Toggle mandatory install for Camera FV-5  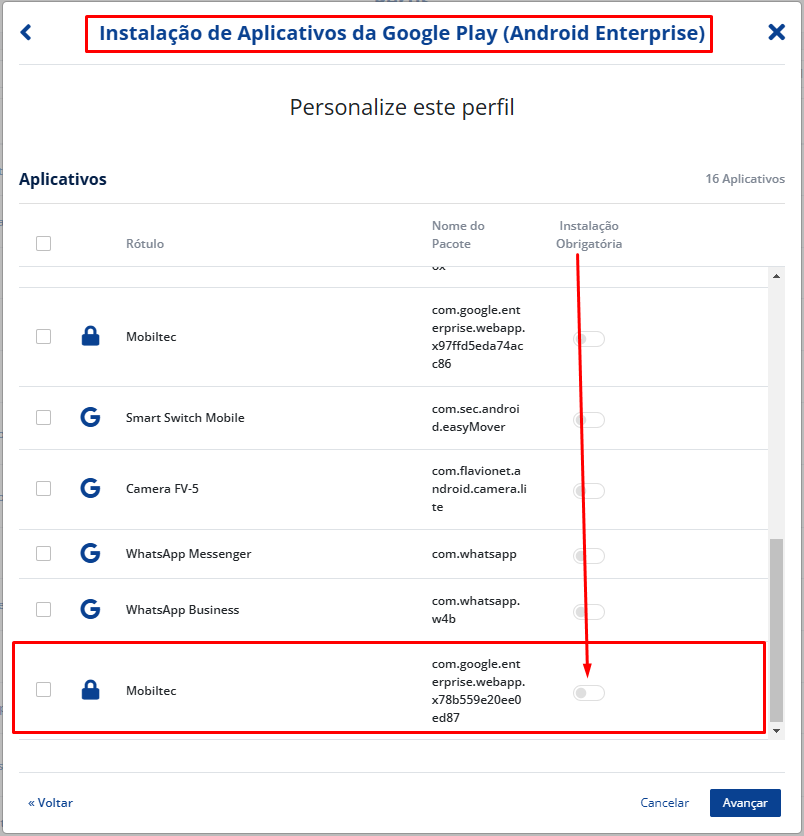click(589, 491)
